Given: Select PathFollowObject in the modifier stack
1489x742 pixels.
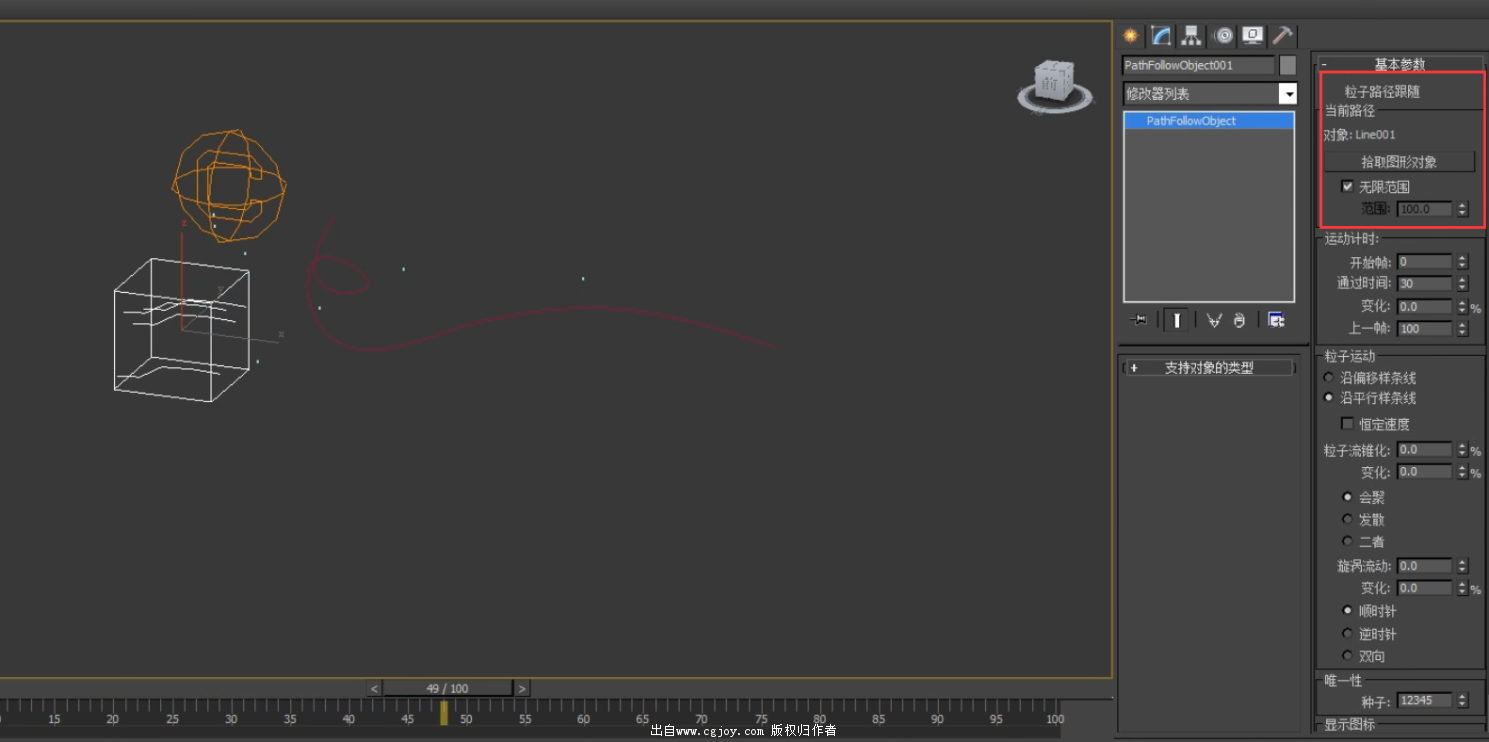Looking at the screenshot, I should click(1209, 121).
